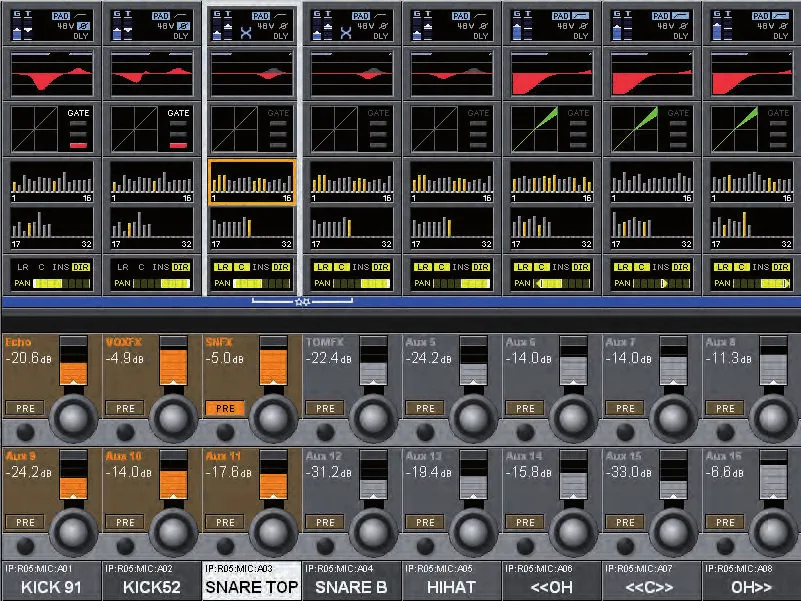
Task: Open the OH>> channel EQ curve display
Action: tap(751, 74)
